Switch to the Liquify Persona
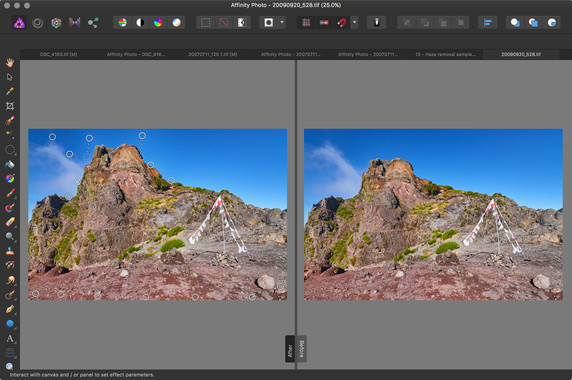The width and height of the screenshot is (572, 380). [x=38, y=23]
